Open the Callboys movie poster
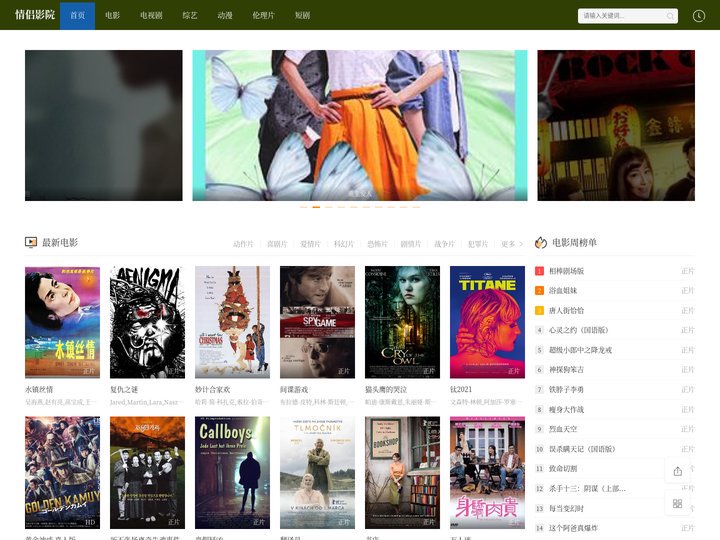720x540 pixels. pos(232,472)
